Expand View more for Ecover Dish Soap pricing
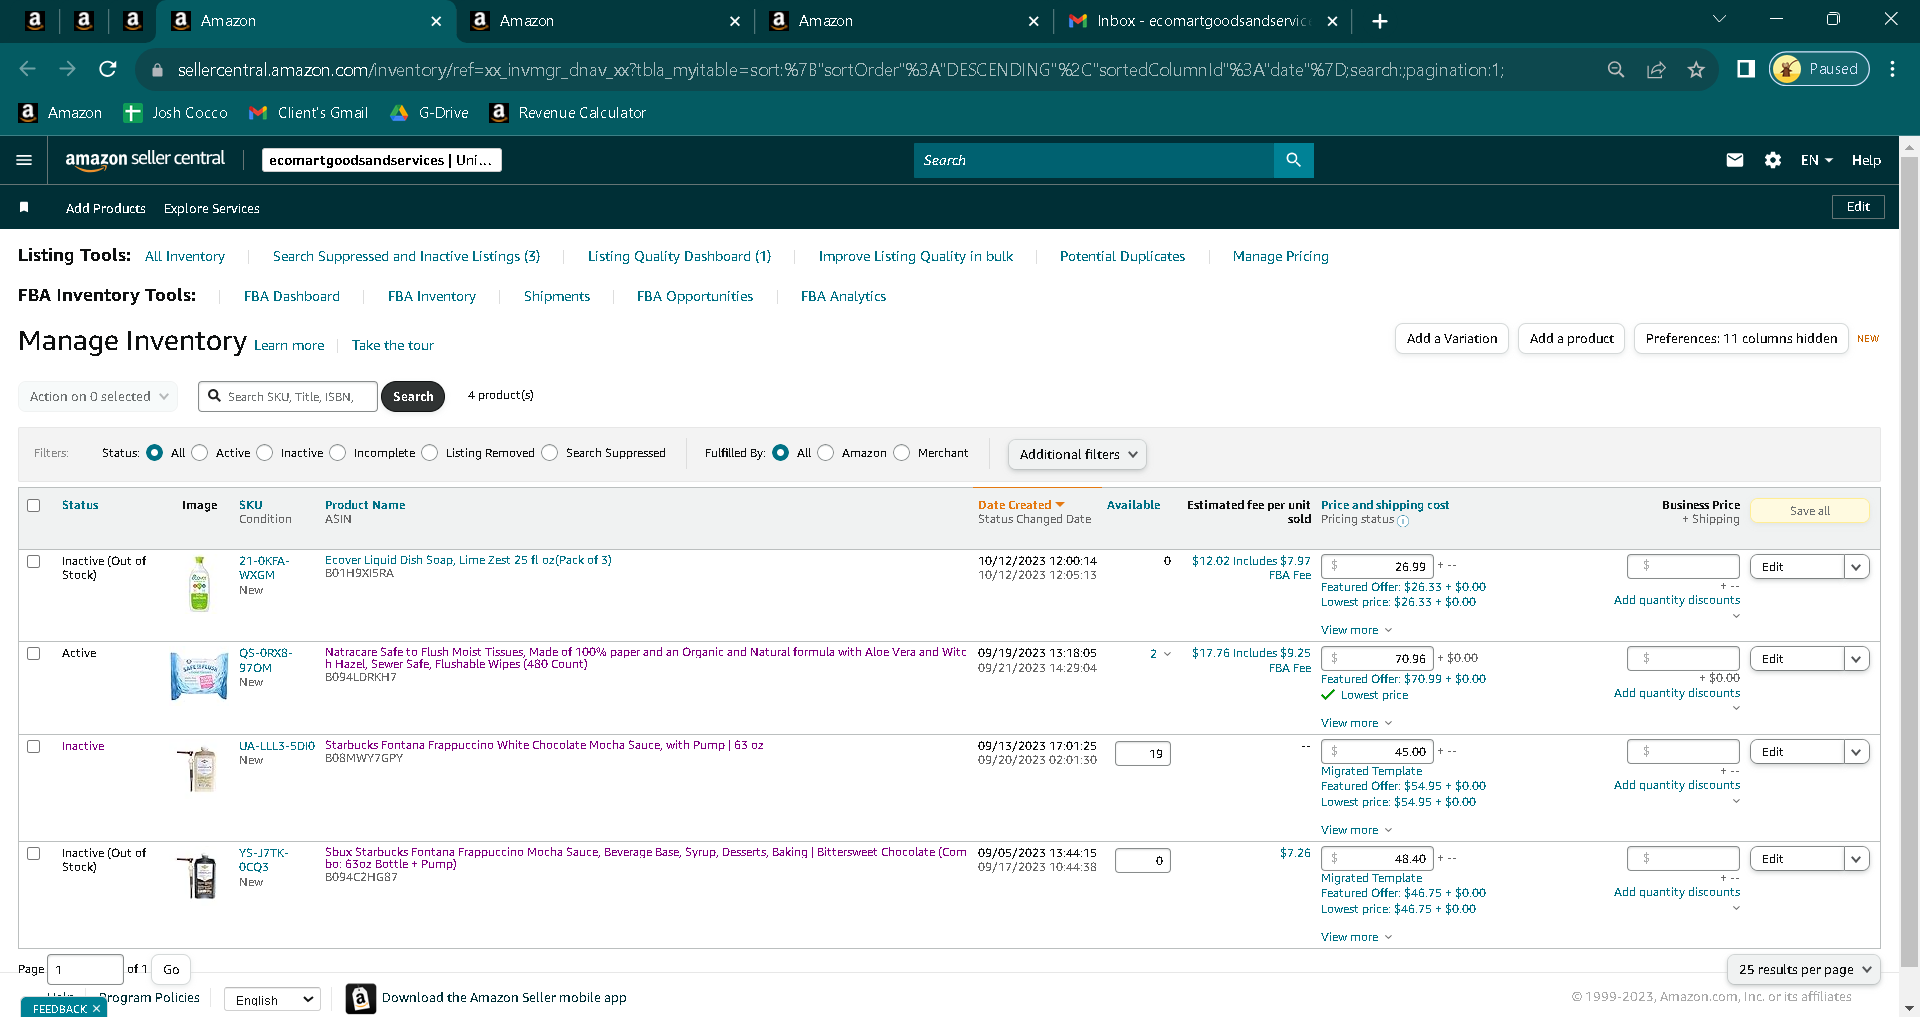 (x=1356, y=630)
